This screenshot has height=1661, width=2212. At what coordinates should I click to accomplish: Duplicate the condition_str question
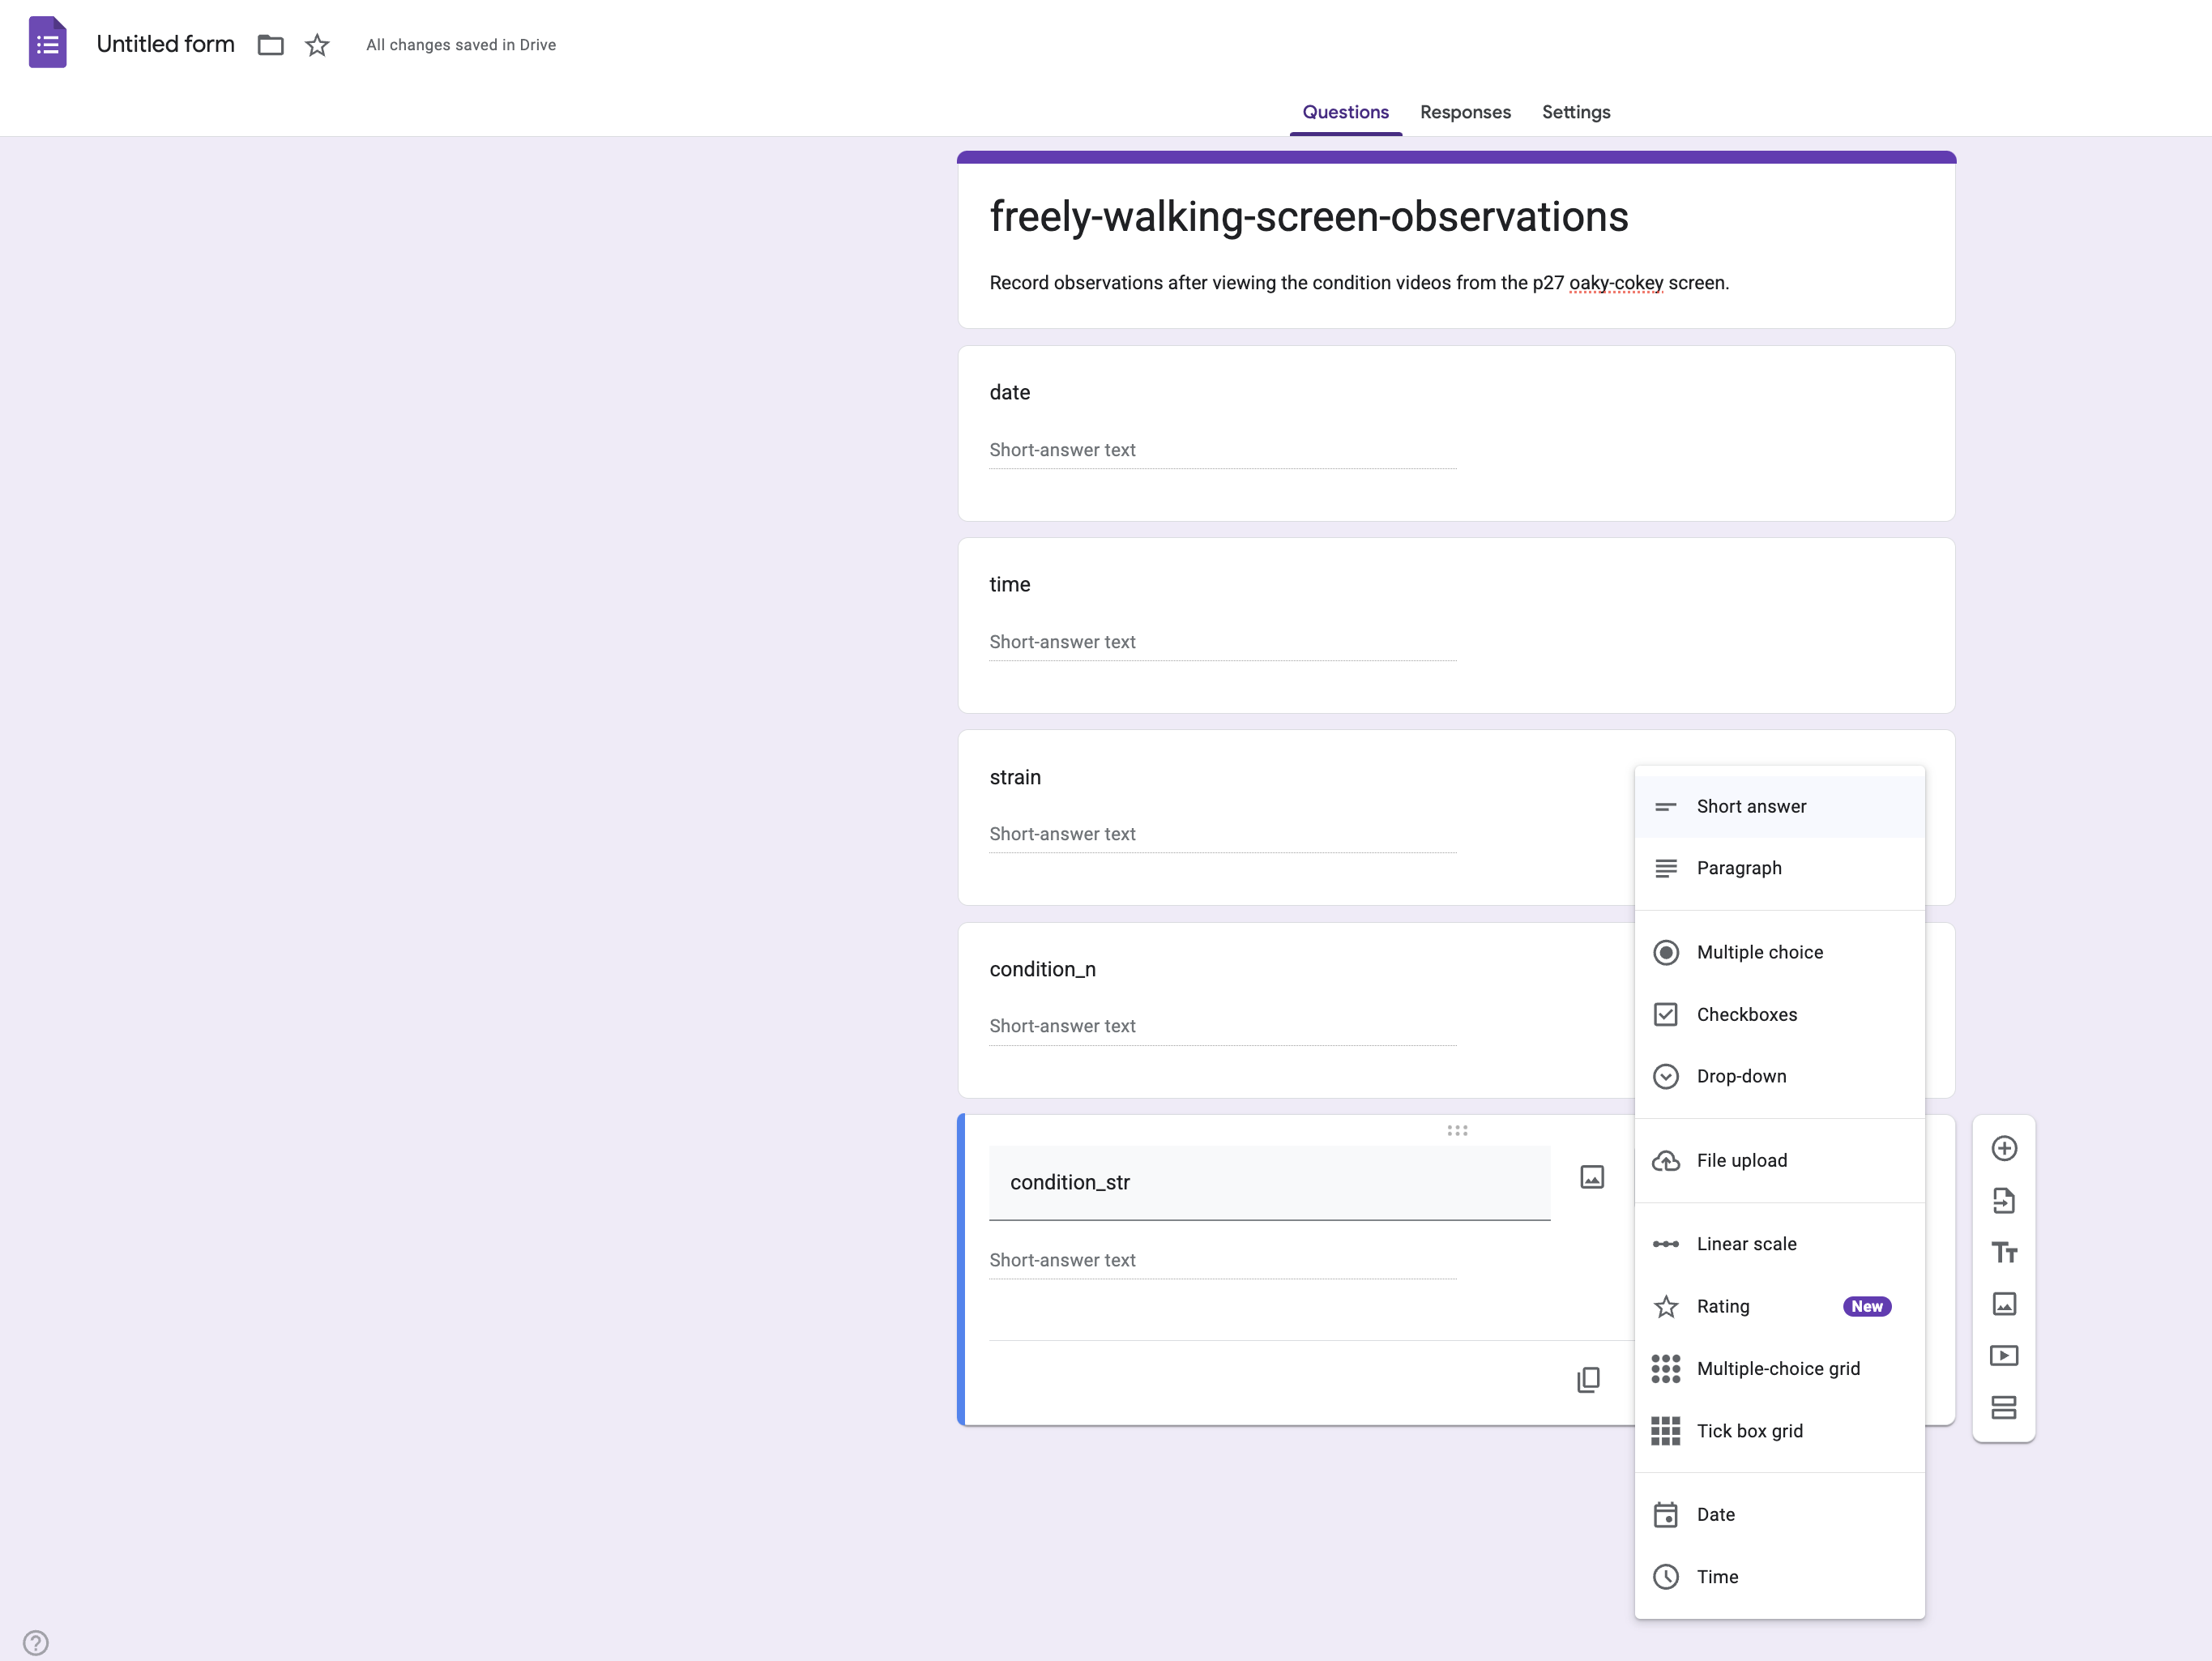(x=1588, y=1380)
